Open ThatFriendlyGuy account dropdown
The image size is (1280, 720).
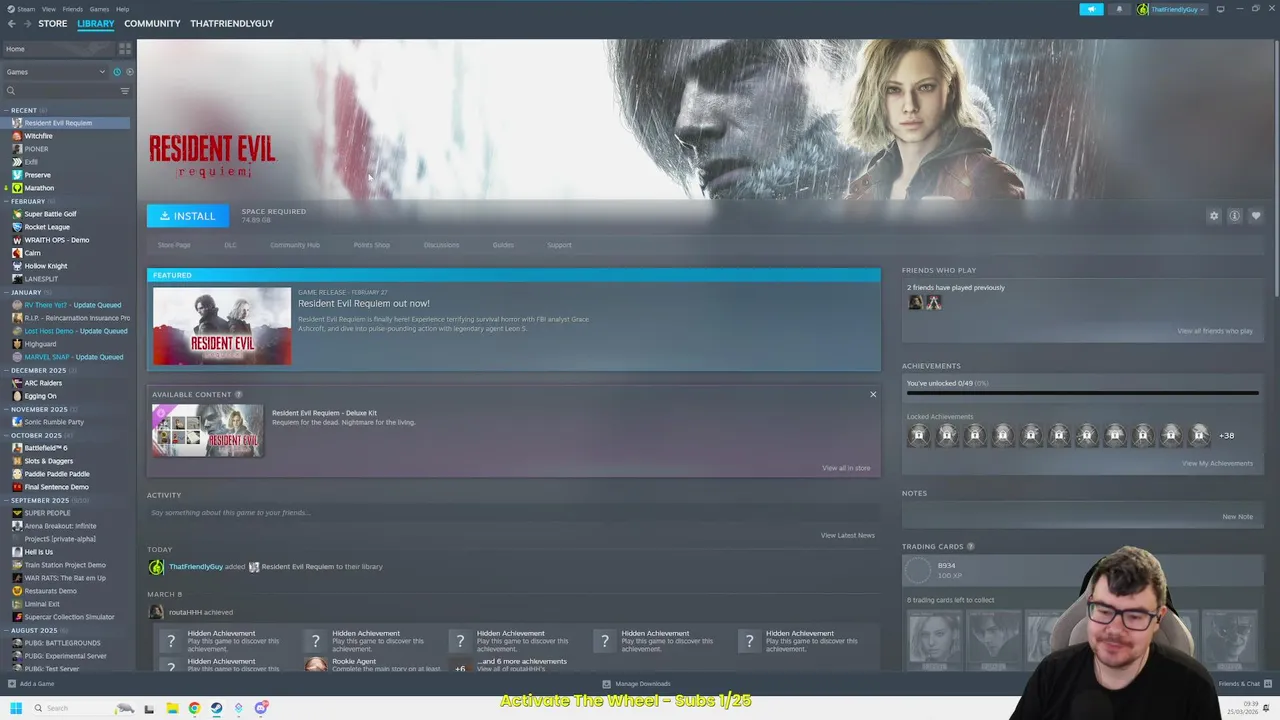1172,9
